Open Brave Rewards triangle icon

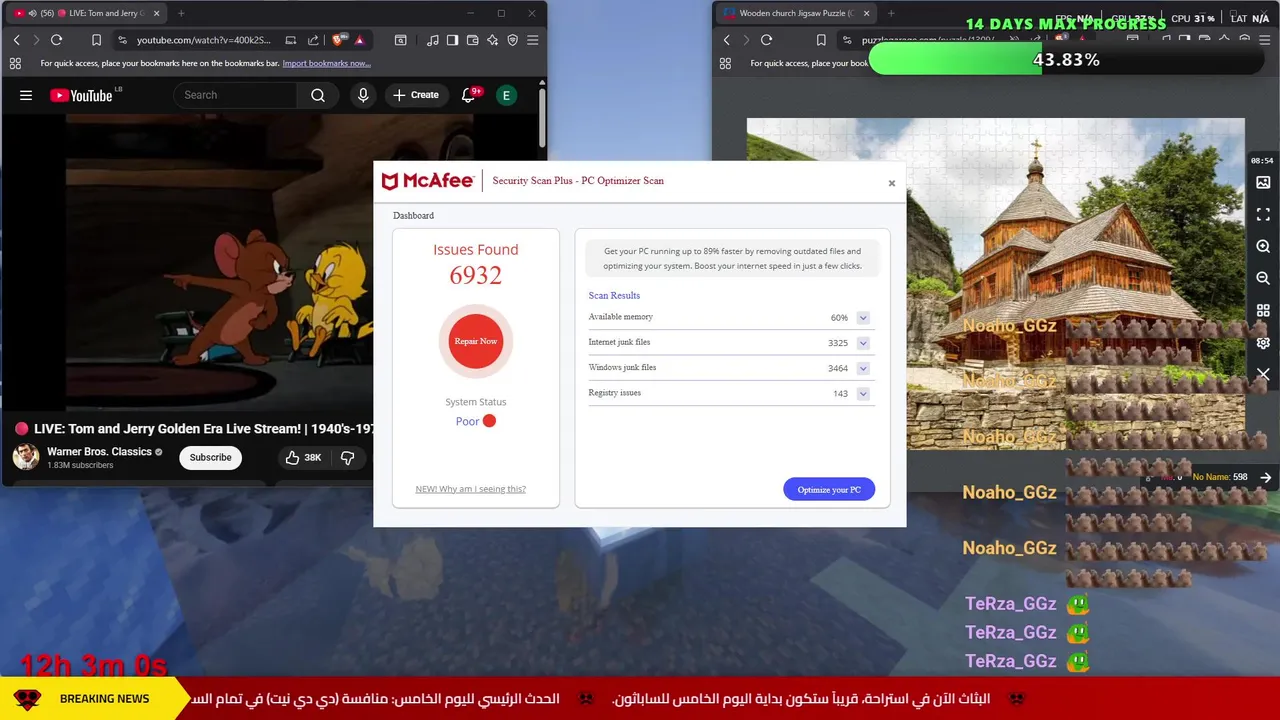point(359,40)
